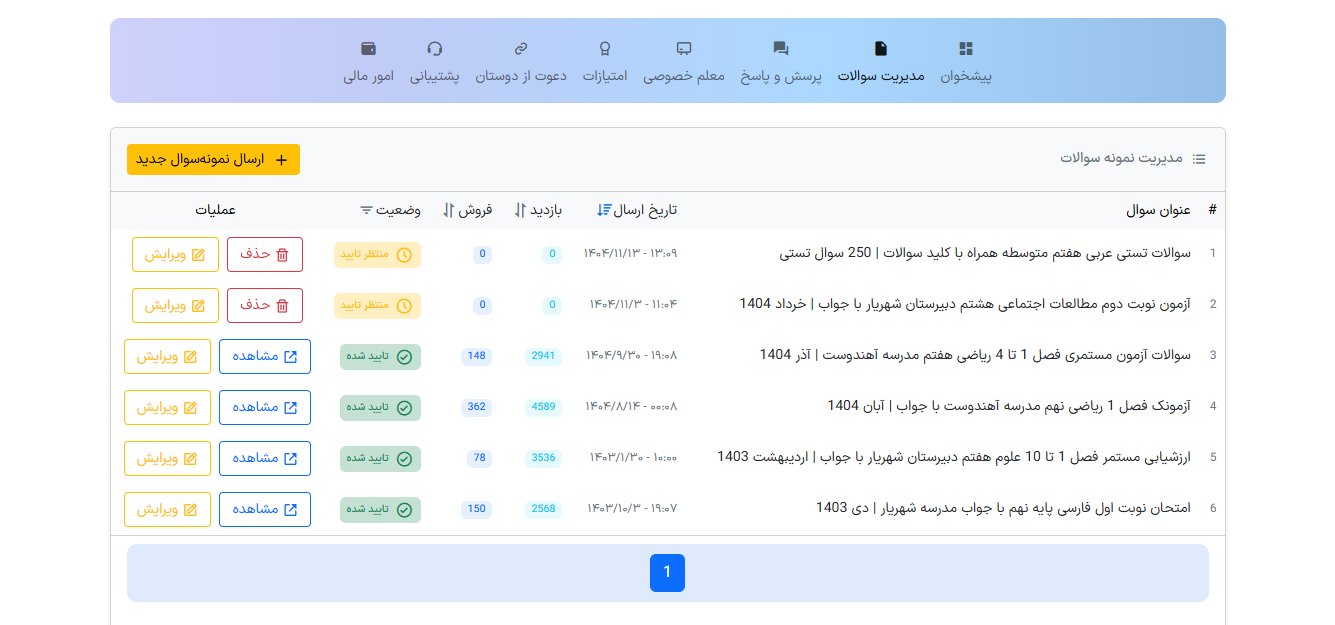Sort table by فروش column header
Image resolution: width=1335 pixels, height=625 pixels.
[x=467, y=210]
